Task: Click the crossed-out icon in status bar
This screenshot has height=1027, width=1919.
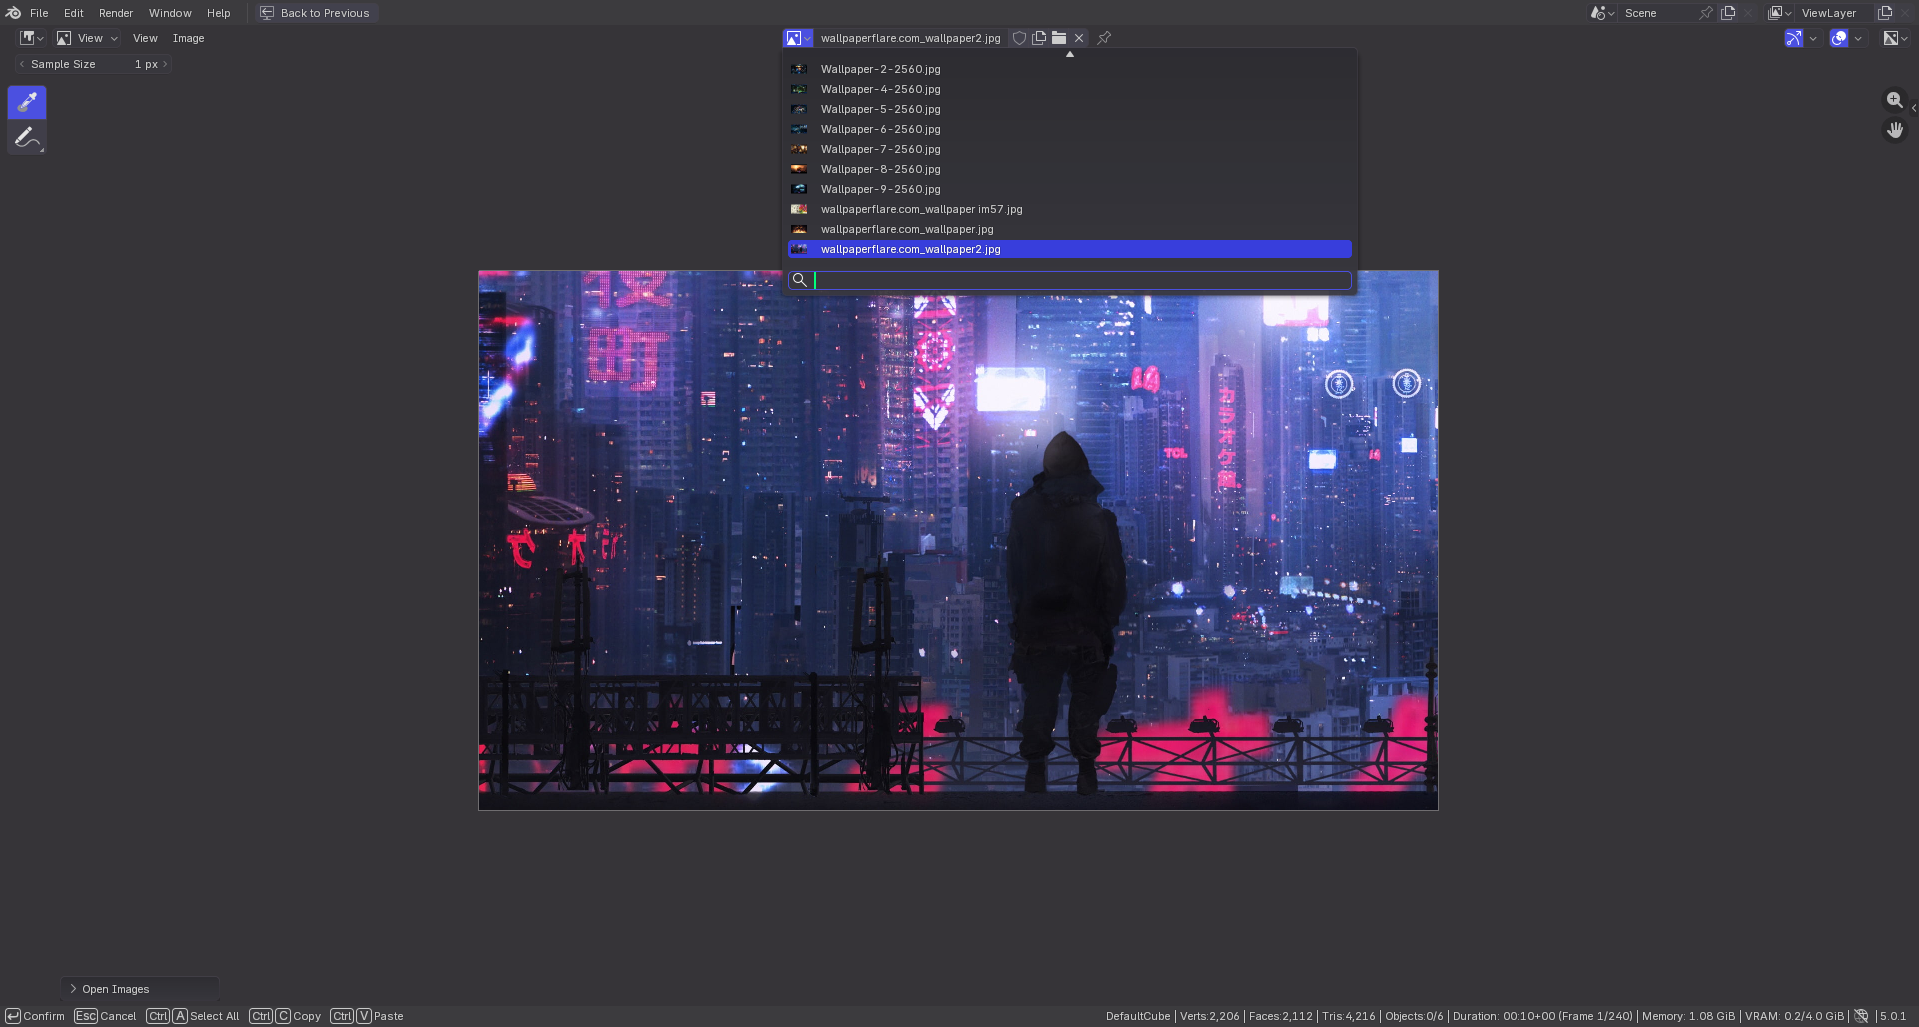Action: click(1861, 1016)
